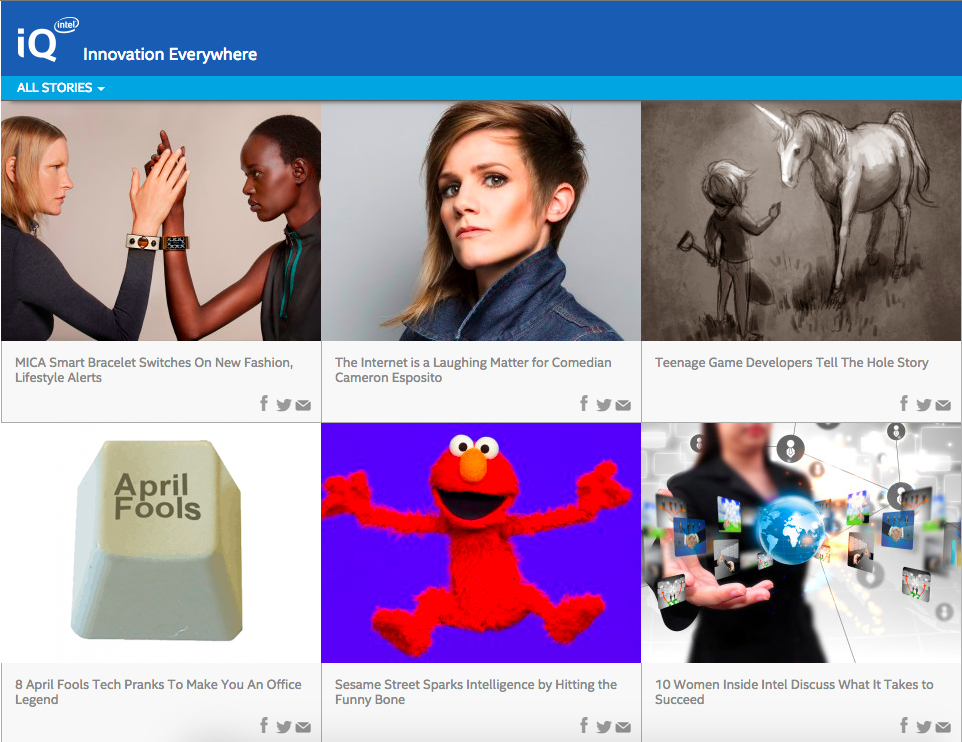Email the MICA Smart Bracelet story
This screenshot has width=962, height=742.
click(303, 405)
